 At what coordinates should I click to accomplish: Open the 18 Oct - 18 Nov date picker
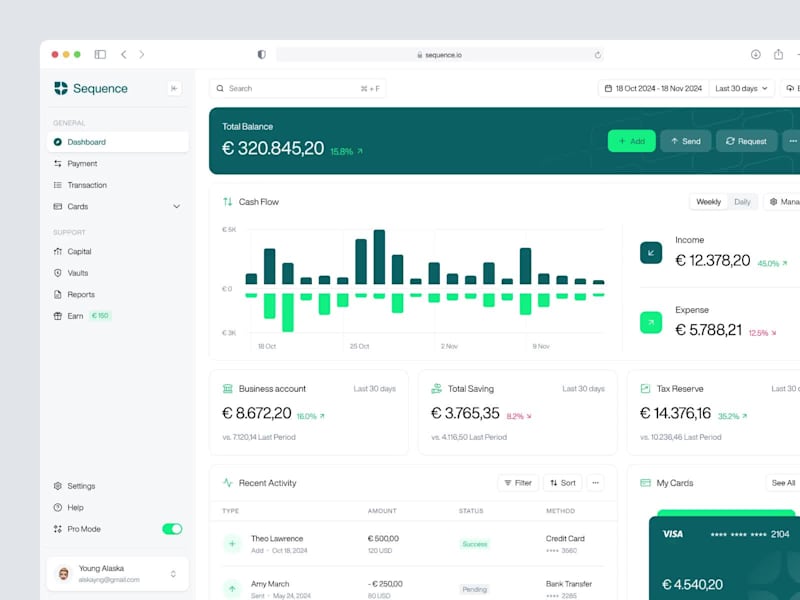tap(662, 88)
